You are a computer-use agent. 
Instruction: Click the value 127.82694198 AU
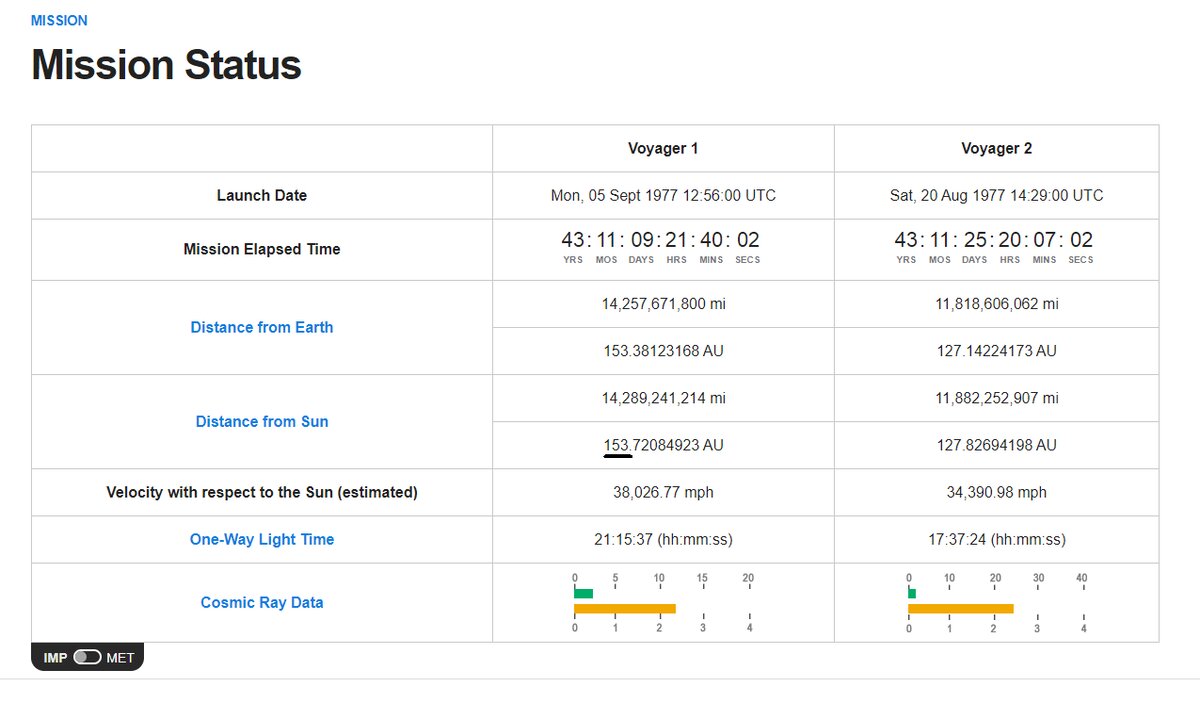click(997, 445)
